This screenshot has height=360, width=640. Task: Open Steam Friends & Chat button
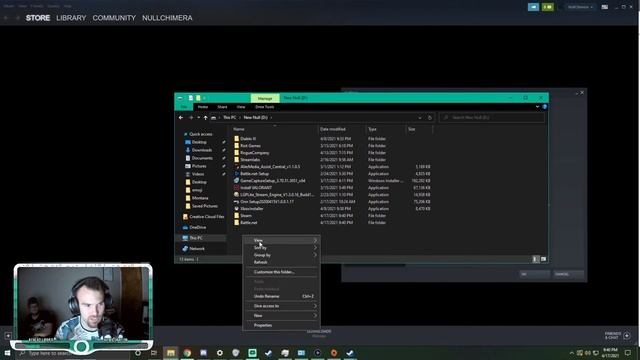point(618,336)
